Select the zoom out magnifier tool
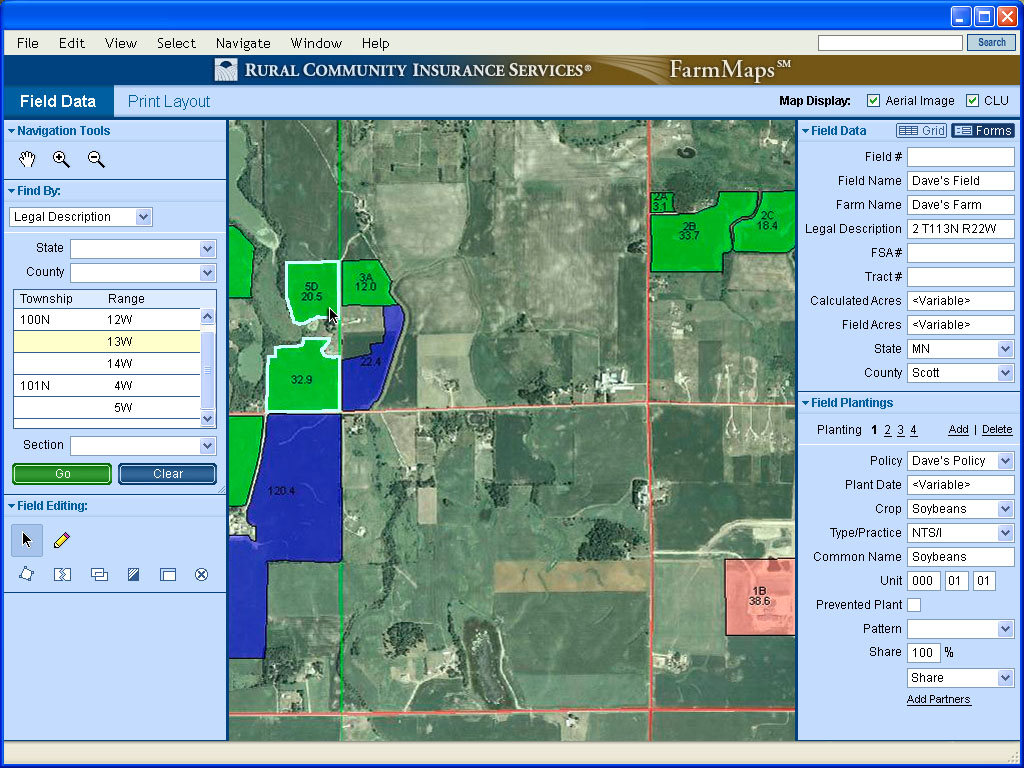The width and height of the screenshot is (1024, 768). point(96,159)
